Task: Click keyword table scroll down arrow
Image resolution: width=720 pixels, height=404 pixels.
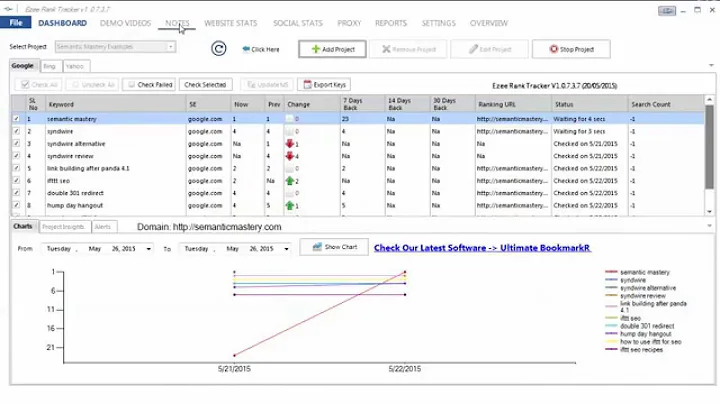Action: pyautogui.click(x=709, y=212)
